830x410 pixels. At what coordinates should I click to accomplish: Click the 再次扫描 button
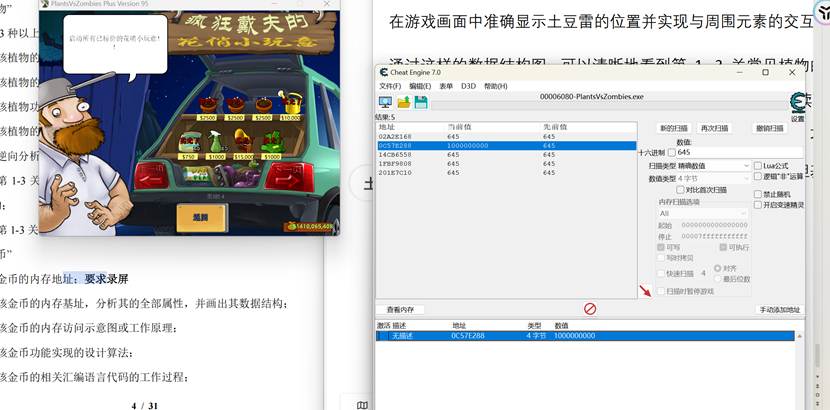(x=715, y=129)
